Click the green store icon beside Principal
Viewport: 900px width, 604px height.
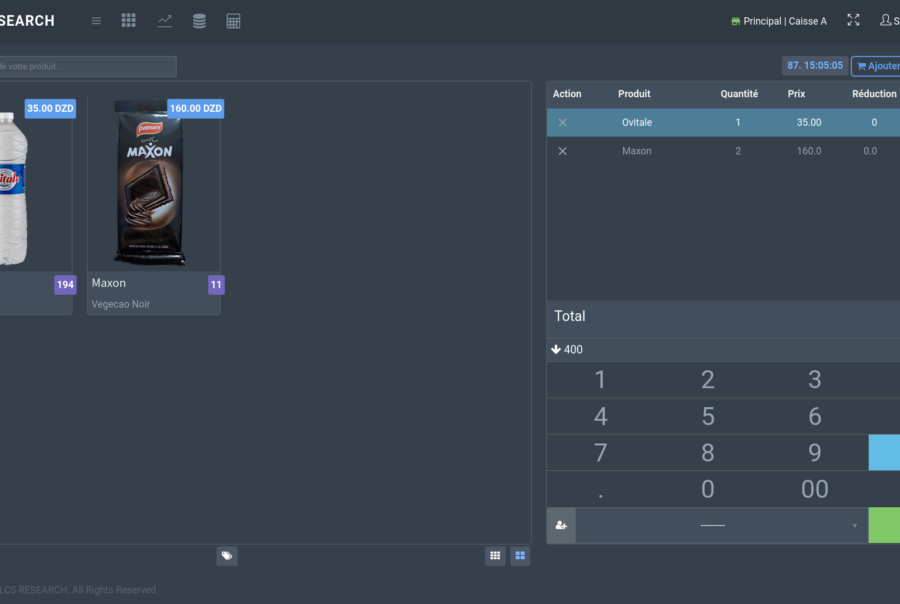click(735, 21)
